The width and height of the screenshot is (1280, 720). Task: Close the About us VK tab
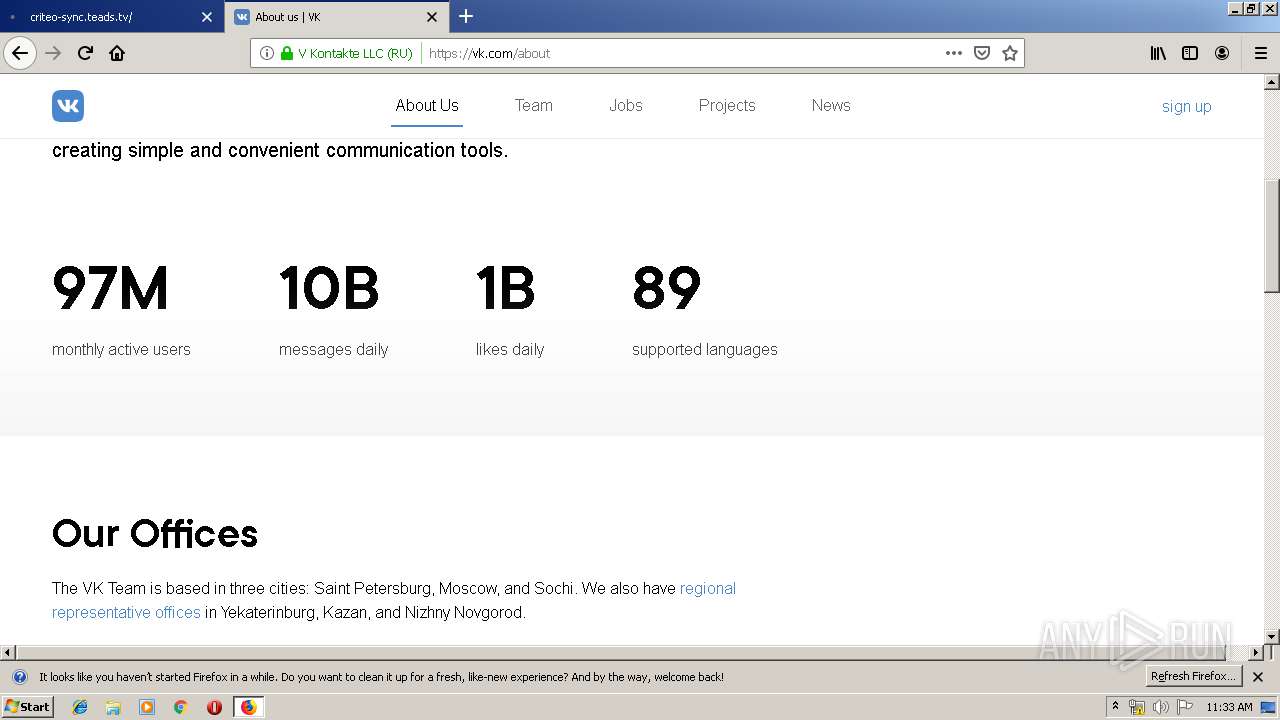pos(432,17)
